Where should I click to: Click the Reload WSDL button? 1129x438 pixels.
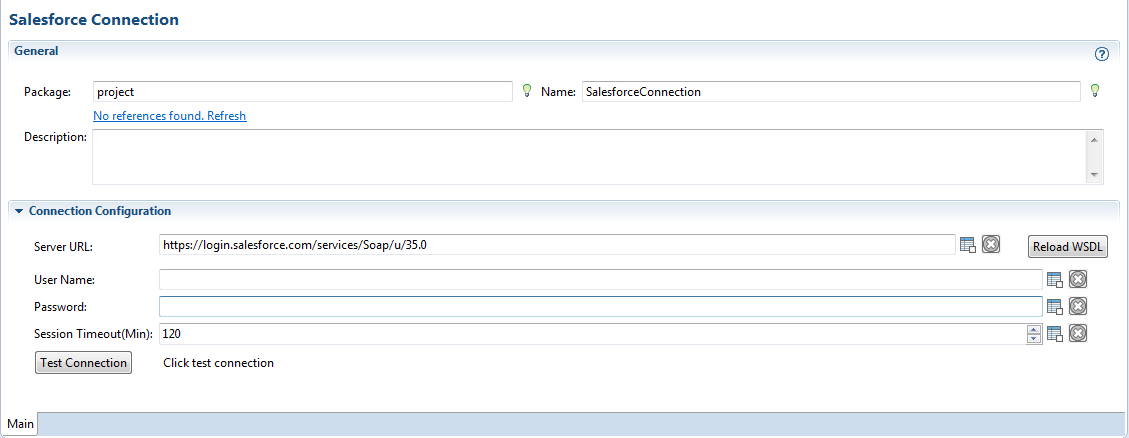click(x=1068, y=246)
